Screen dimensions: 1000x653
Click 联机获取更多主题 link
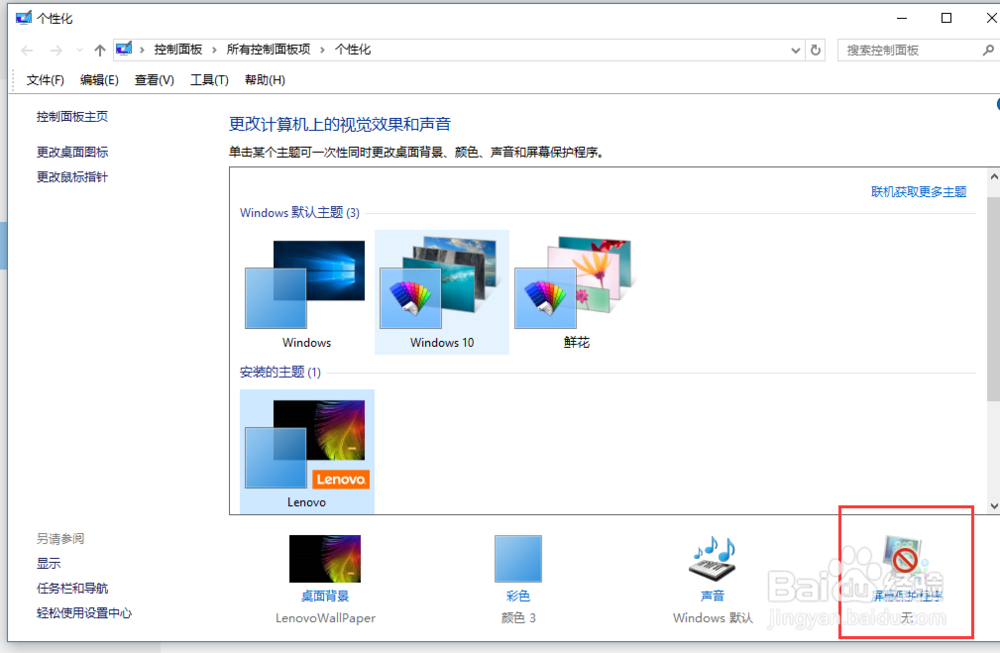click(x=919, y=192)
